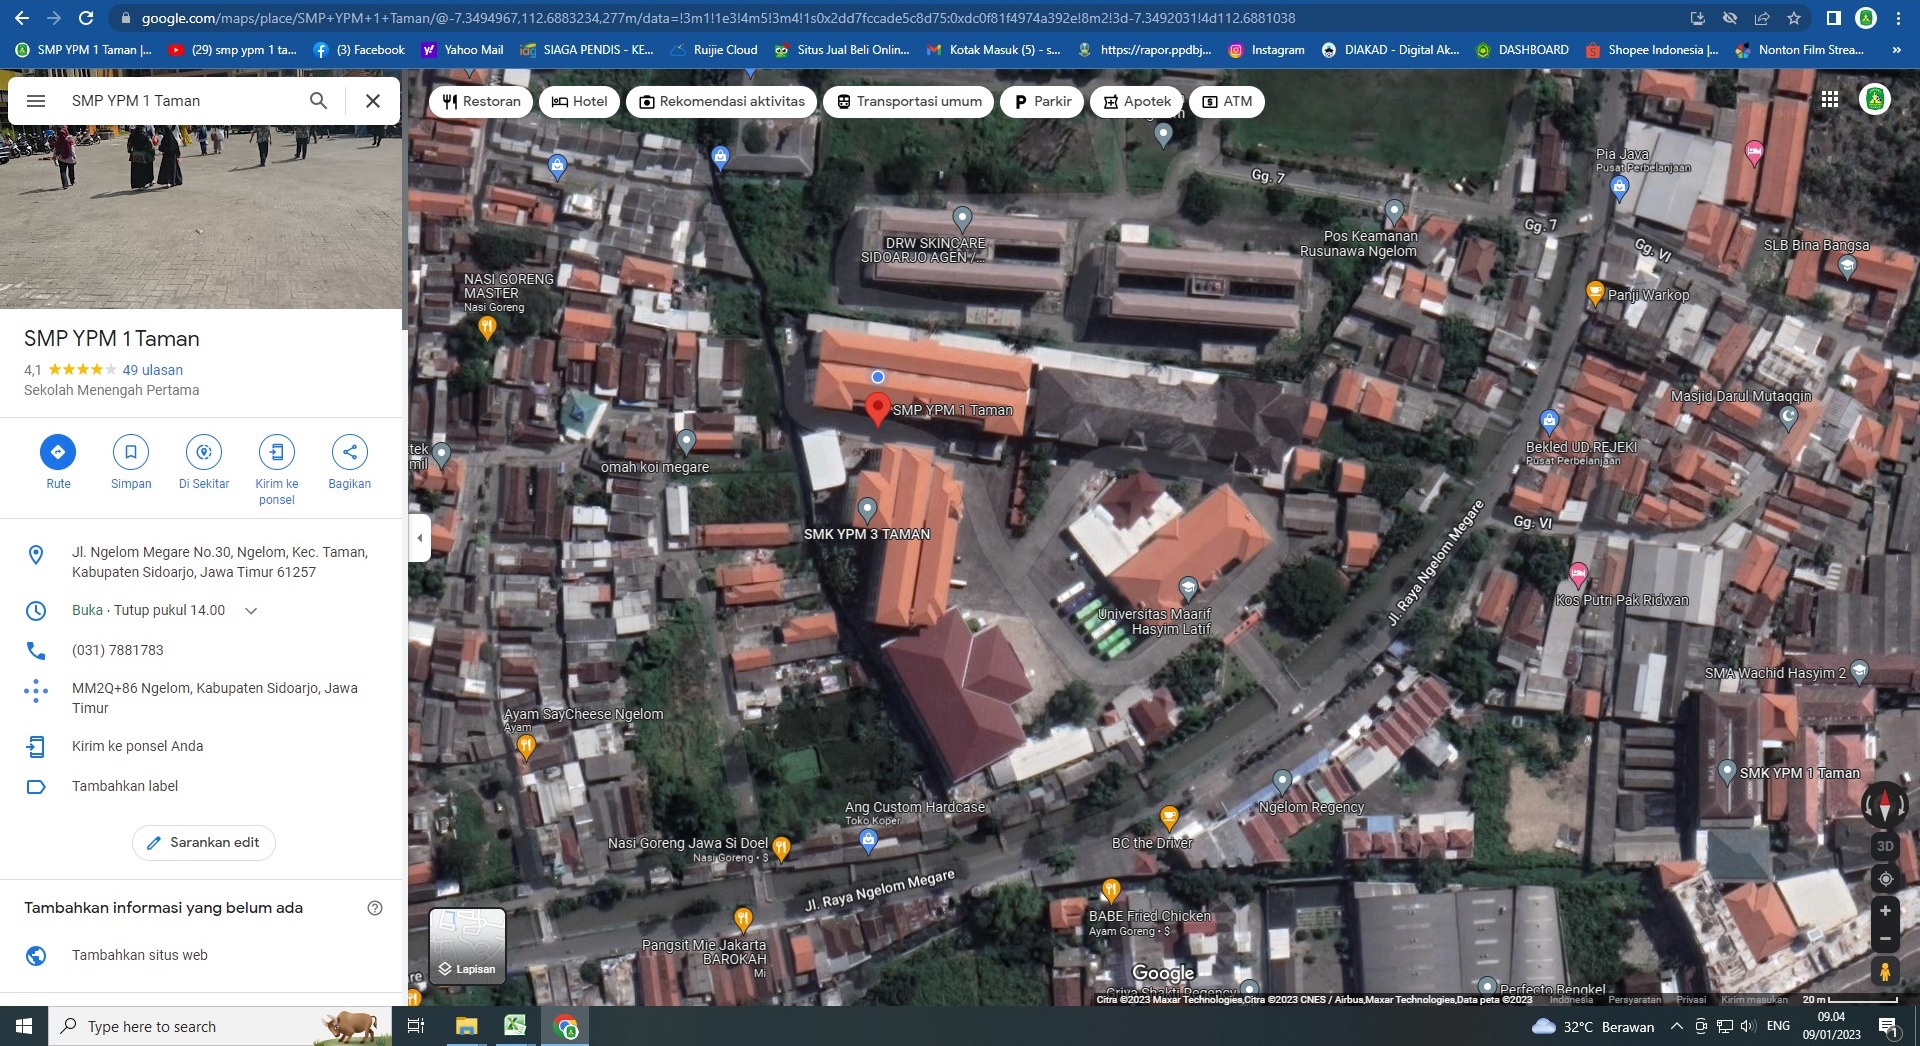Switch map type via Lapisan thumbnail
This screenshot has height=1046, width=1920.
pos(467,946)
